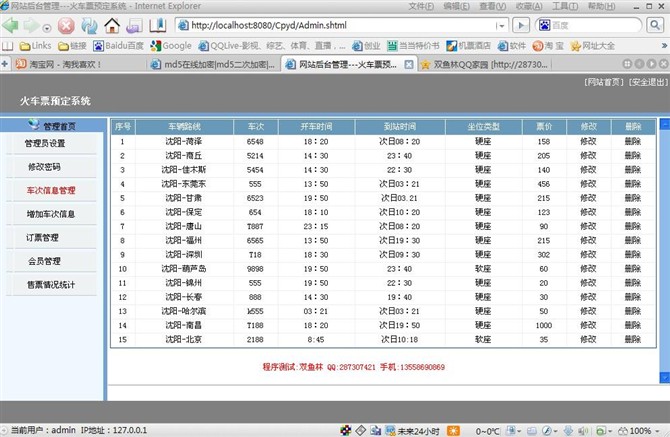Click the orange sun weather icon in status bar
The height and width of the screenshot is (437, 670).
453,431
